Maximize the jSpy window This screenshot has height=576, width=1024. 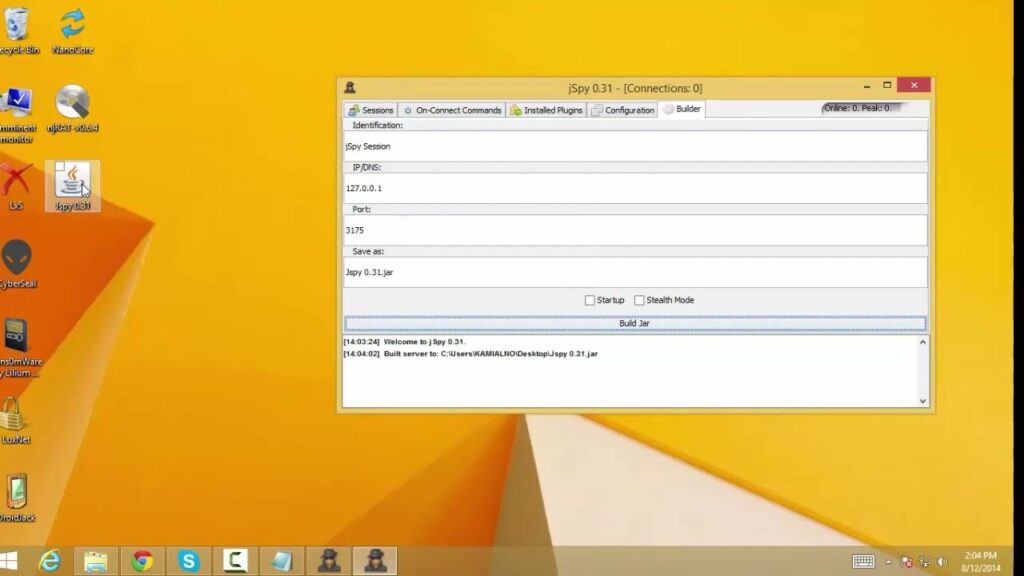click(x=887, y=86)
